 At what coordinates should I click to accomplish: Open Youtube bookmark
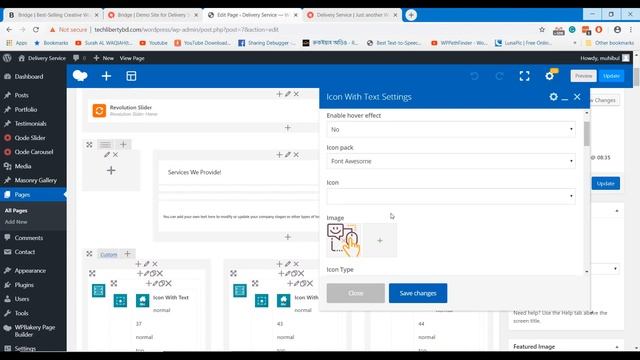[x=153, y=42]
